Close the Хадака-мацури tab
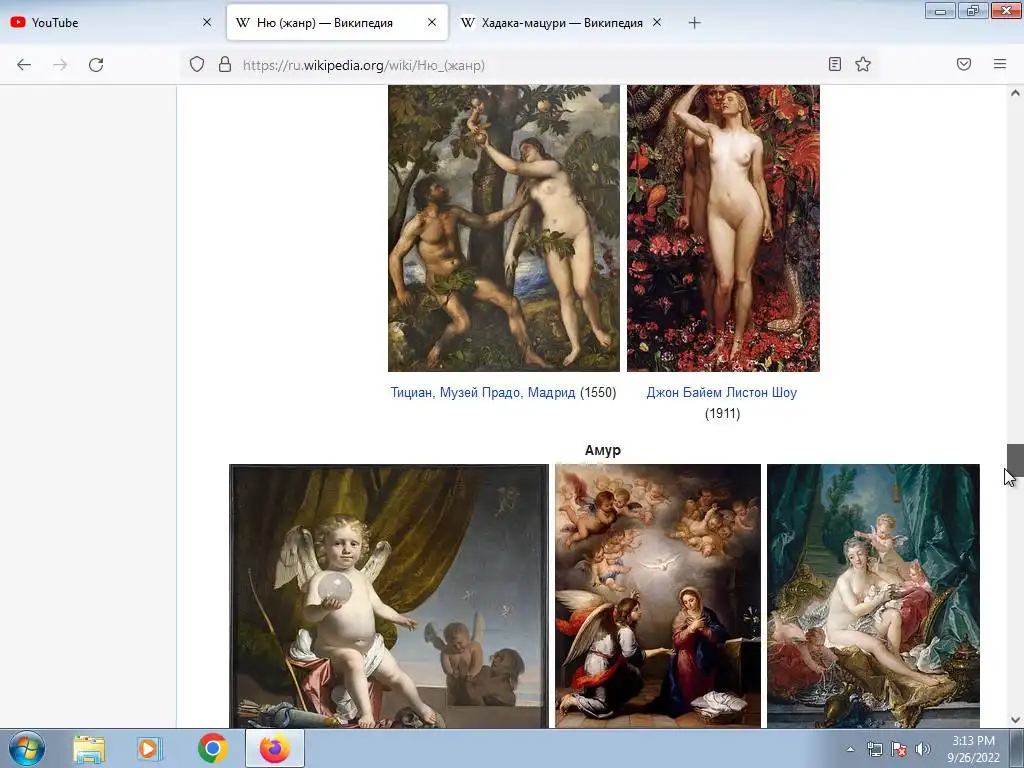The image size is (1024, 768). tap(657, 22)
